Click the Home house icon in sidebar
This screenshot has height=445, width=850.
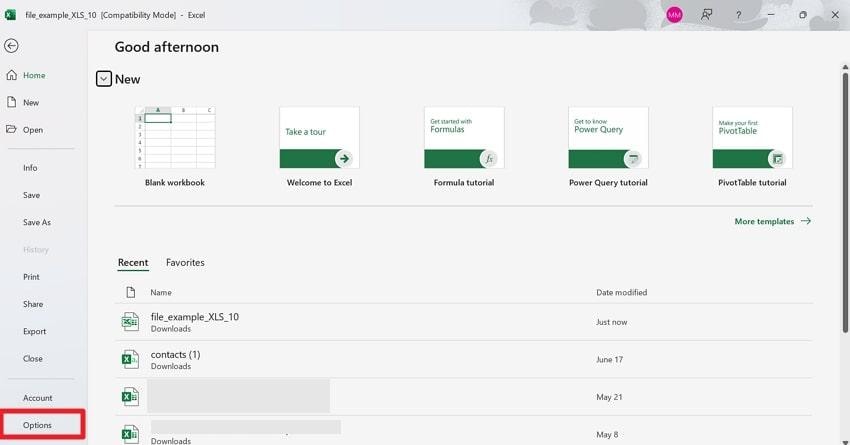(x=11, y=75)
